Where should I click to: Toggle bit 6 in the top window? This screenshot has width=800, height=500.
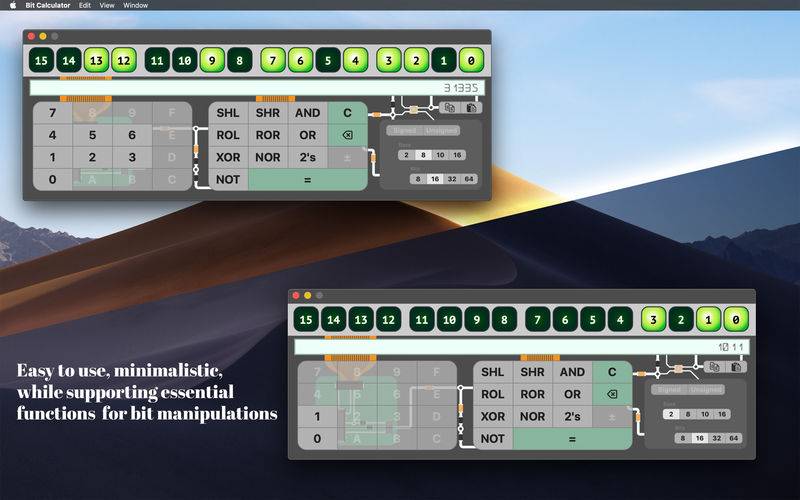(300, 61)
